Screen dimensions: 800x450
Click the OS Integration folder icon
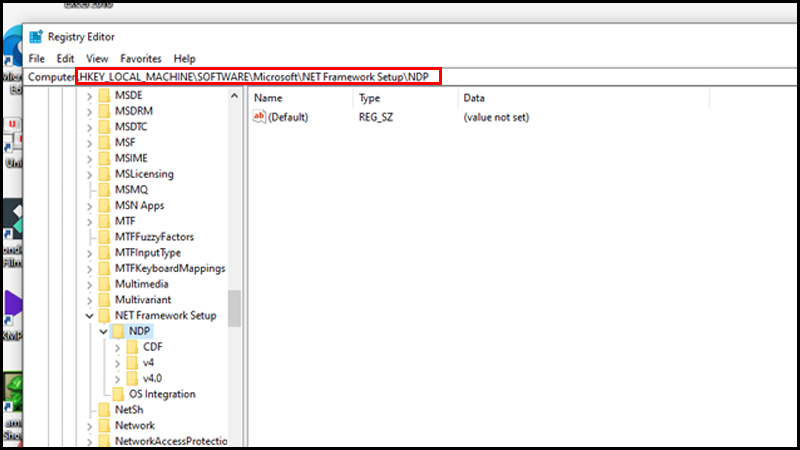[x=118, y=394]
